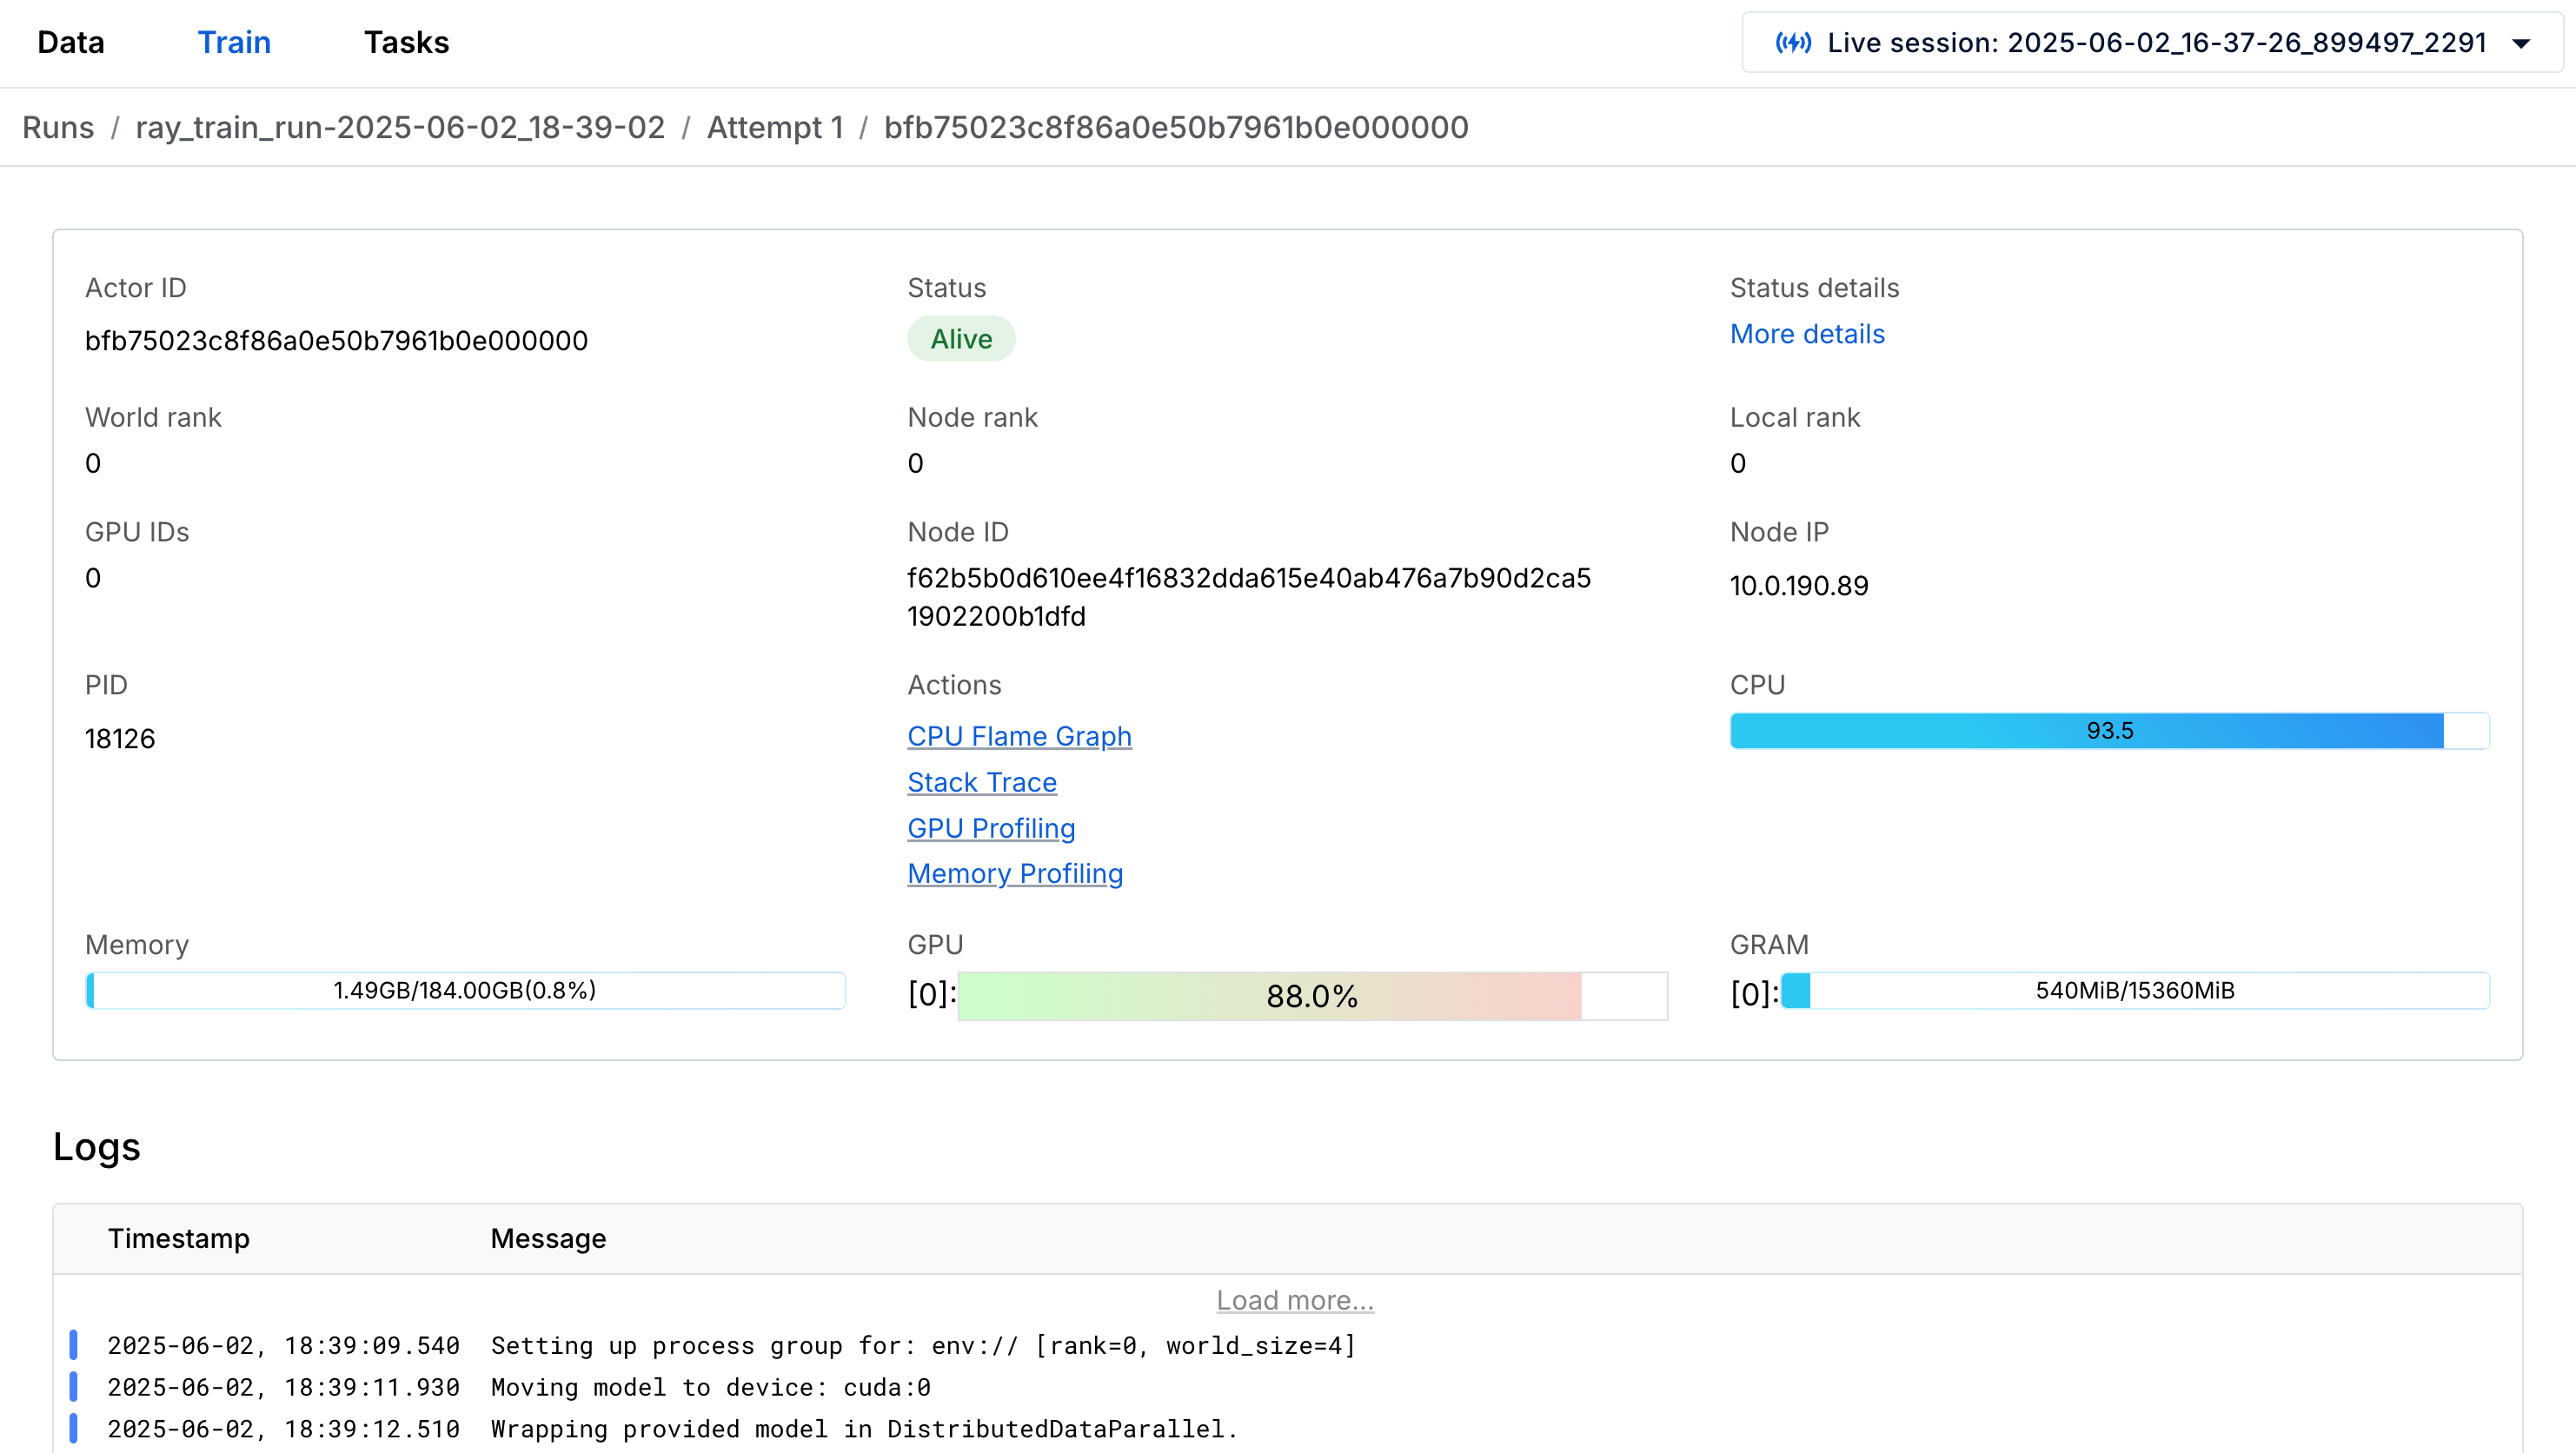The width and height of the screenshot is (2576, 1453).
Task: Open the Live session dropdown
Action: 2152,43
